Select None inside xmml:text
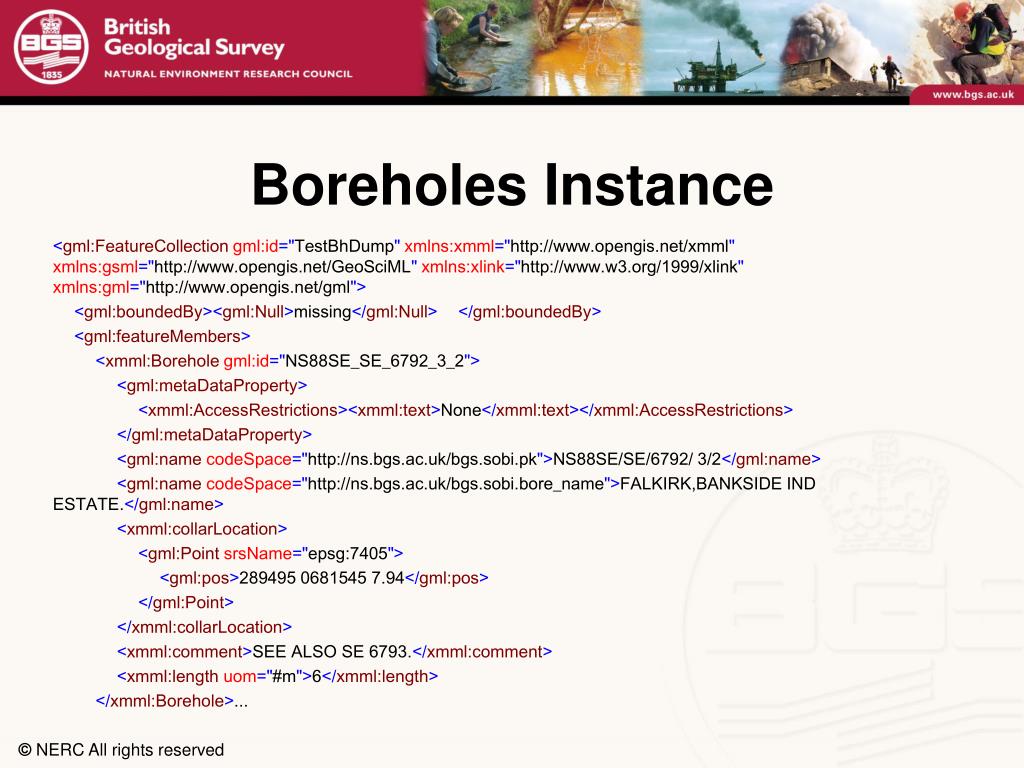Viewport: 1024px width, 768px height. coord(461,410)
